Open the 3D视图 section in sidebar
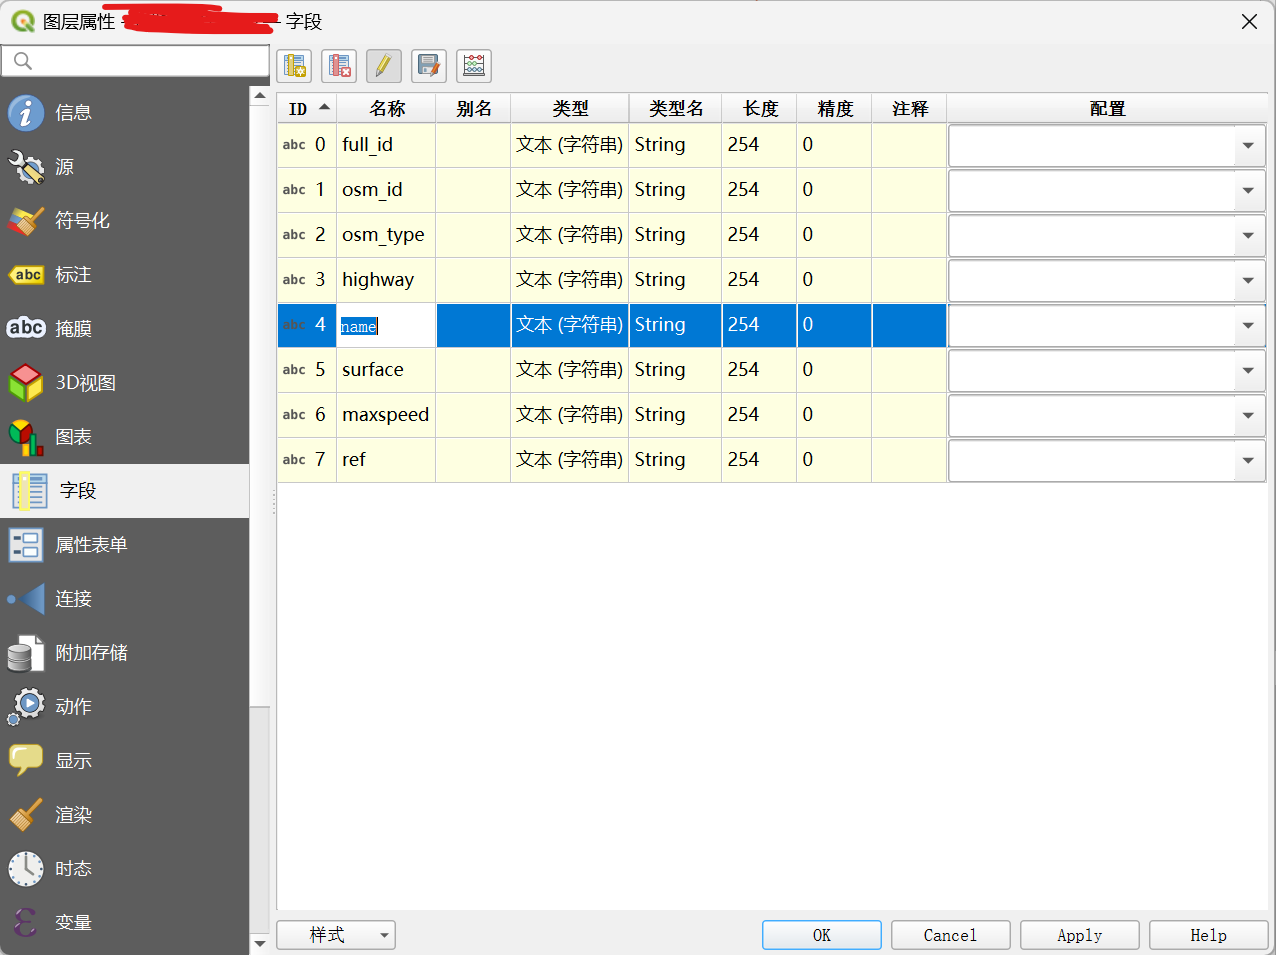This screenshot has width=1276, height=955. [x=85, y=383]
